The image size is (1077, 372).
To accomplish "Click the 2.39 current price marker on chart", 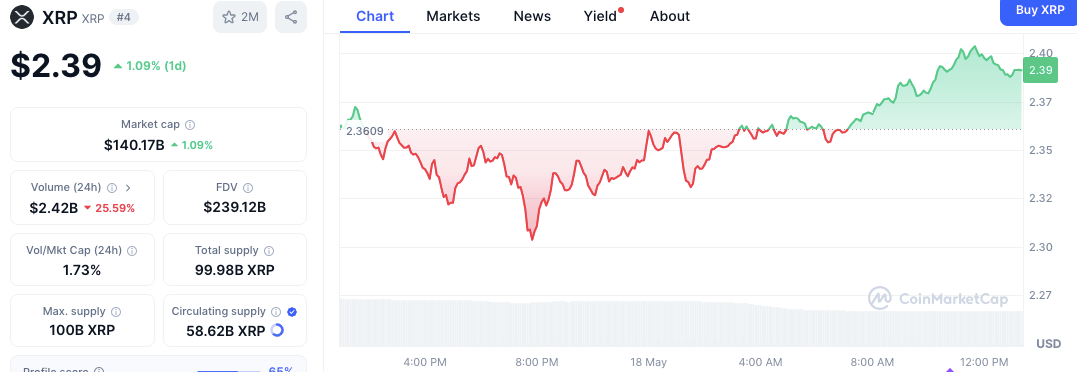I will pyautogui.click(x=1041, y=70).
